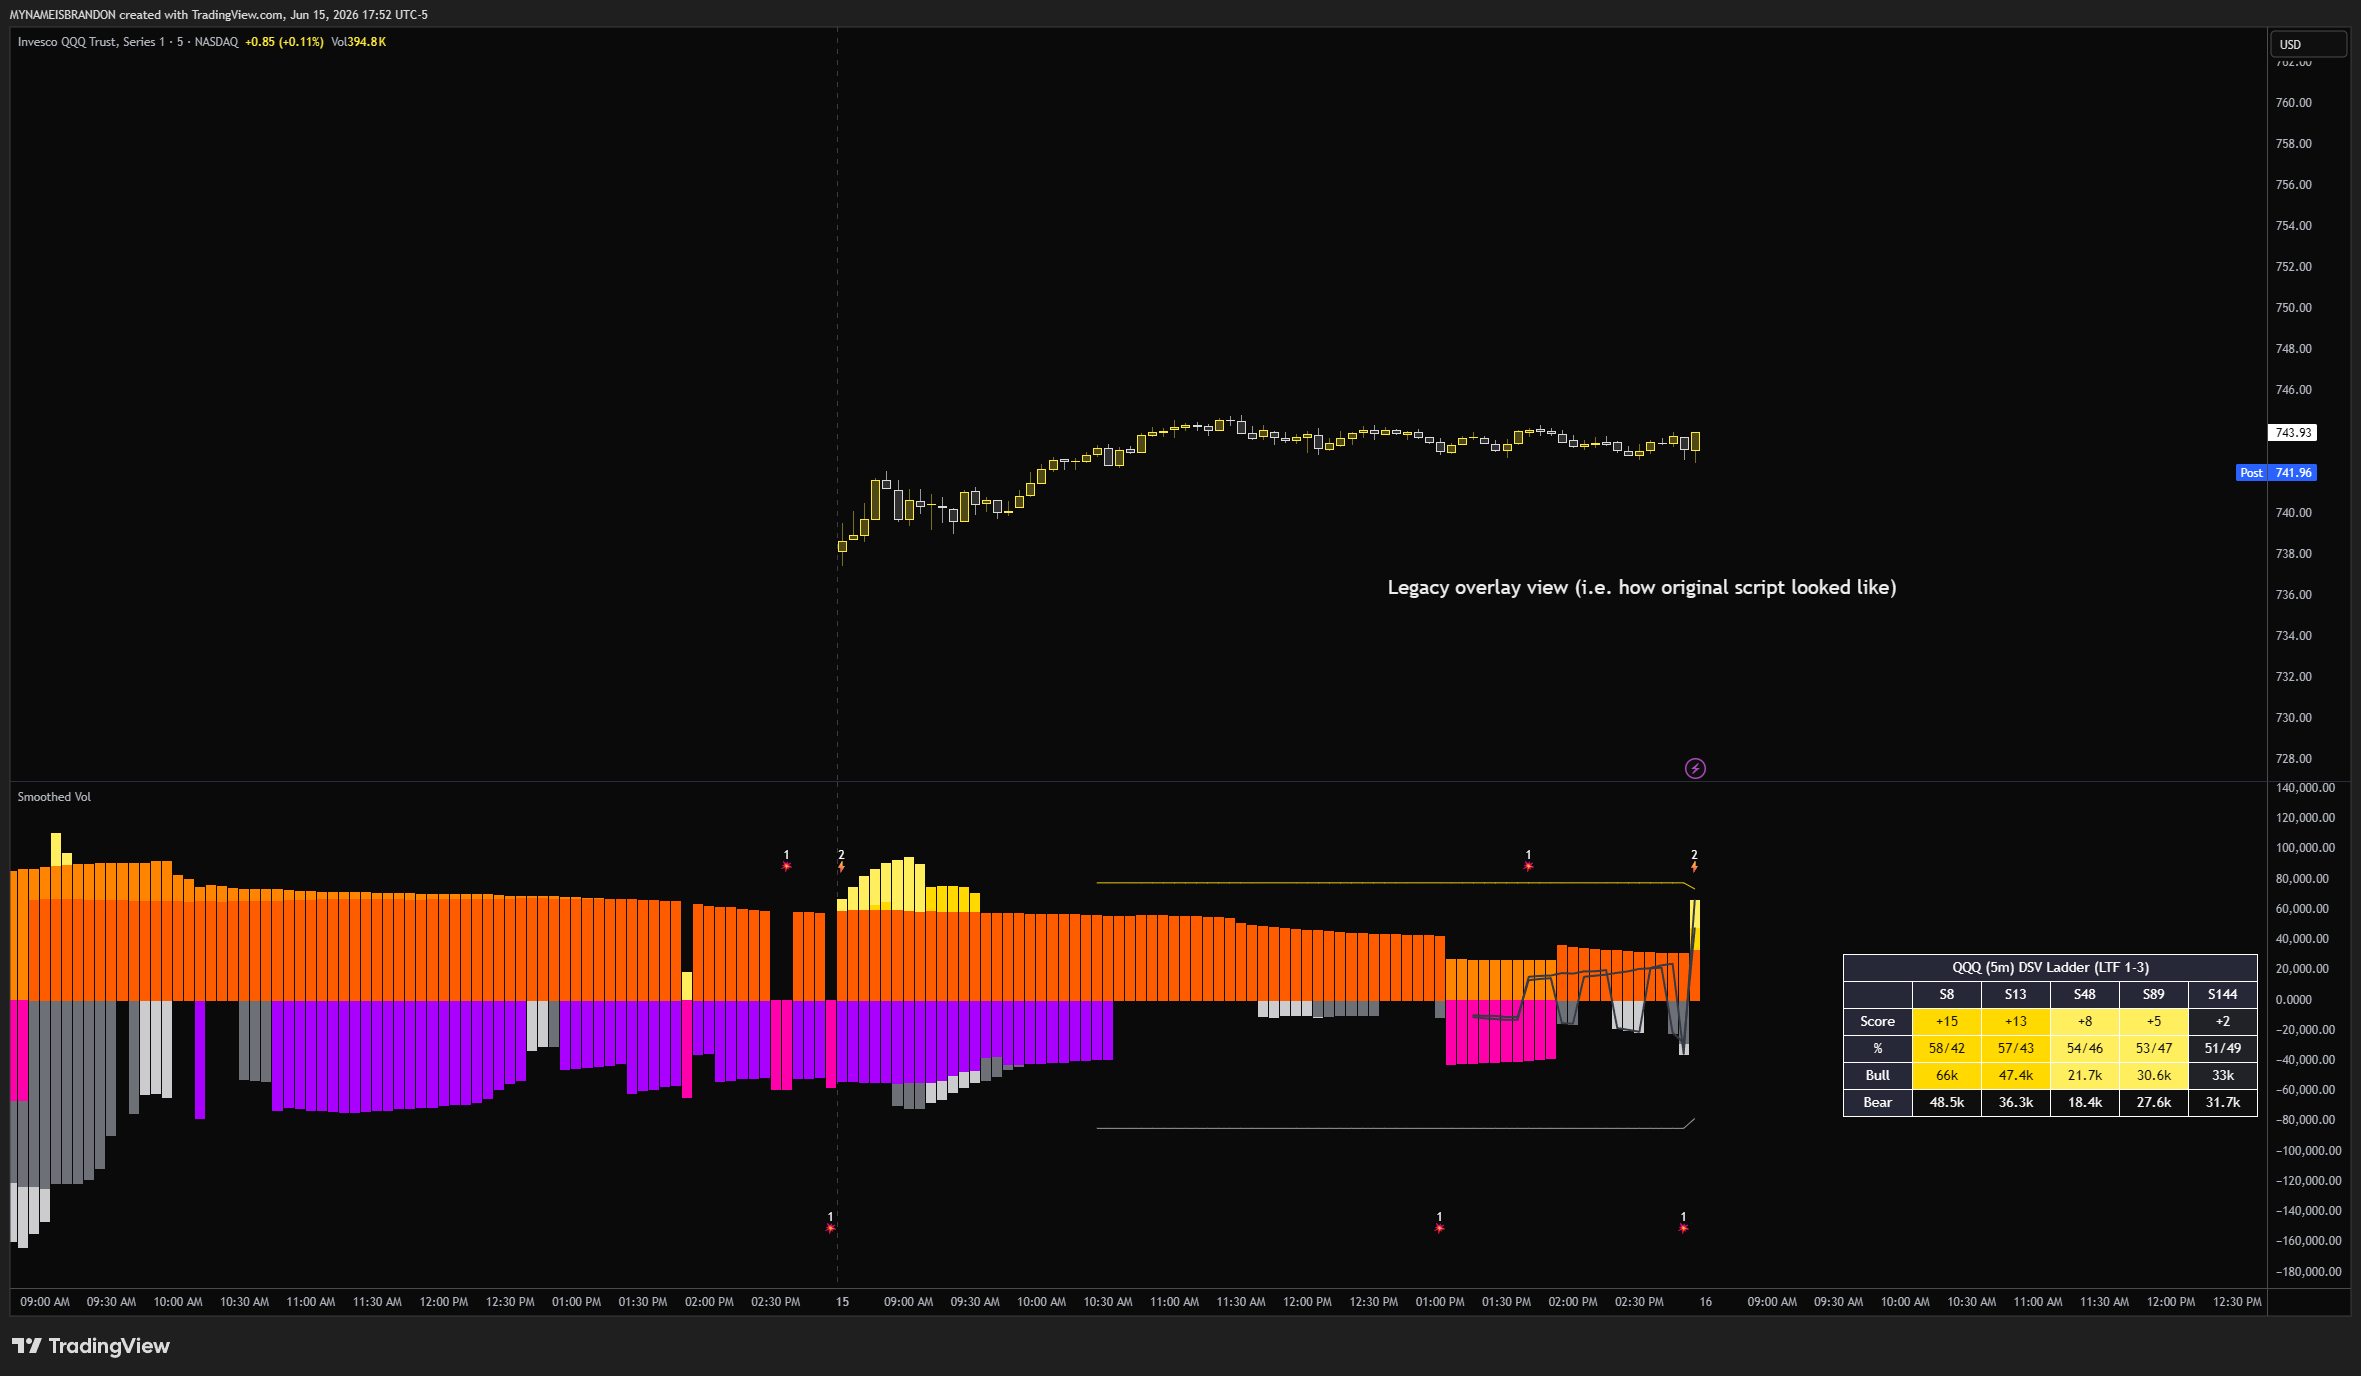
Task: Click the 48.5k Bear value cell
Action: [1946, 1102]
